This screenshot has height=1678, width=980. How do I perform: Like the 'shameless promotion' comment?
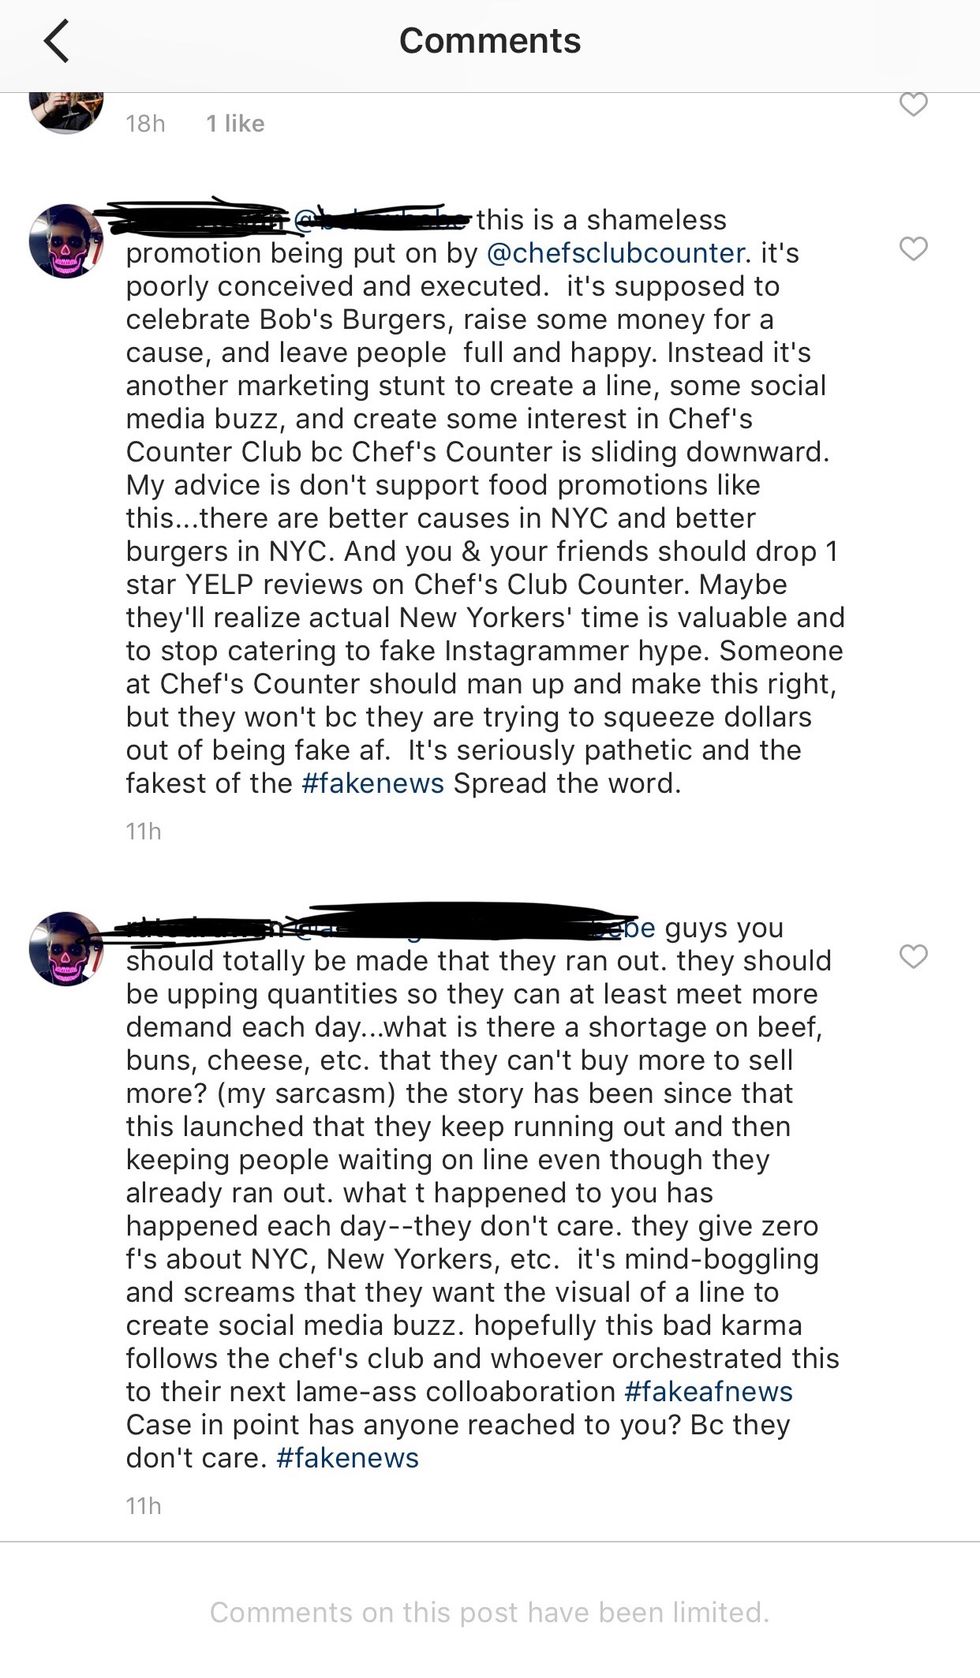(x=913, y=248)
